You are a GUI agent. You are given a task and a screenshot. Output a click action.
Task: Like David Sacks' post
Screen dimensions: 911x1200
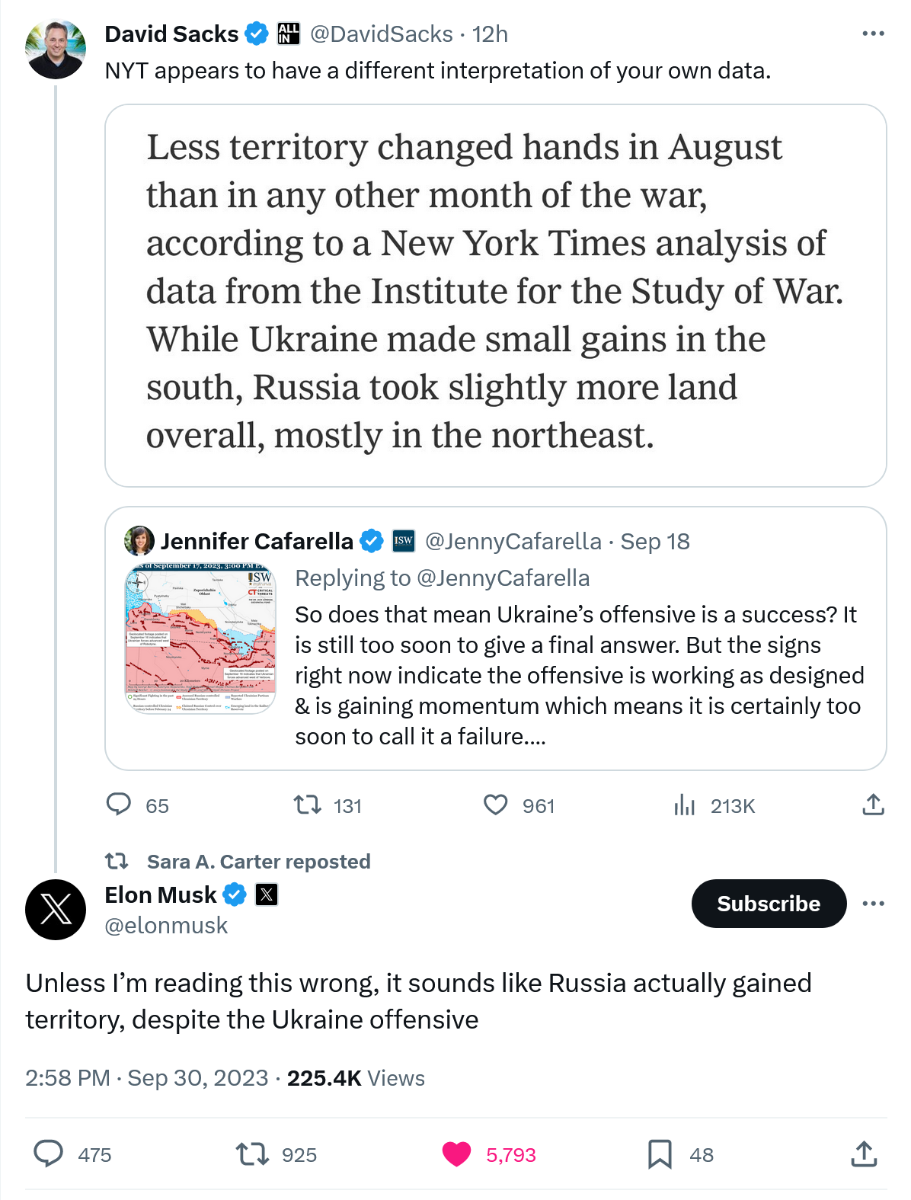(496, 805)
